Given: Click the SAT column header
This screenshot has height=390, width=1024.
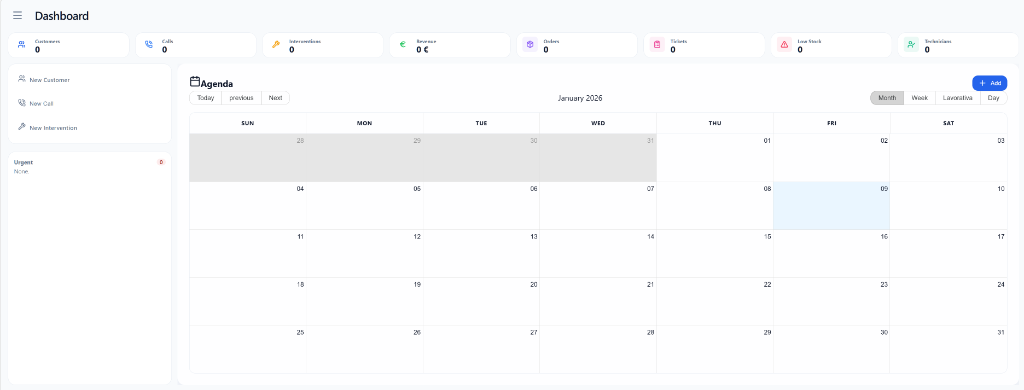Looking at the screenshot, I should pyautogui.click(x=948, y=123).
